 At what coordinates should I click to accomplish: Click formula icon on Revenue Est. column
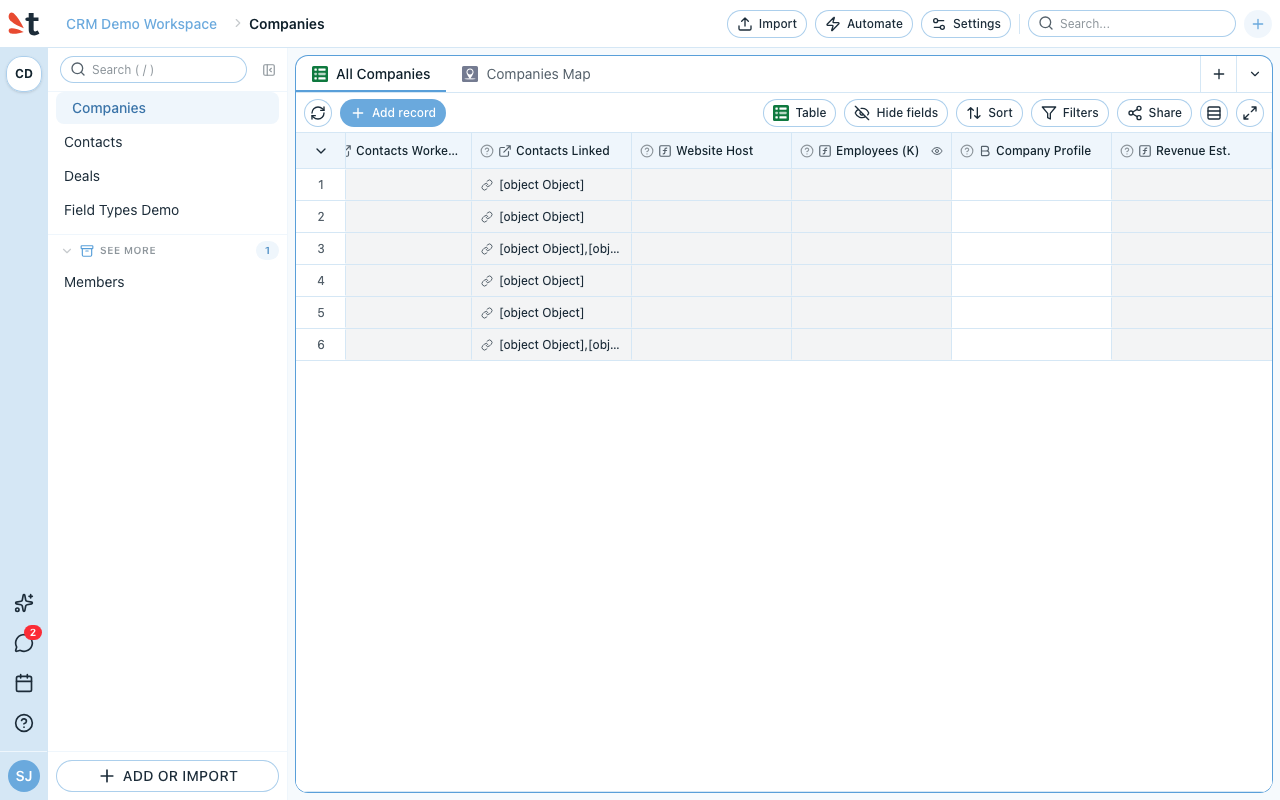click(x=1145, y=151)
